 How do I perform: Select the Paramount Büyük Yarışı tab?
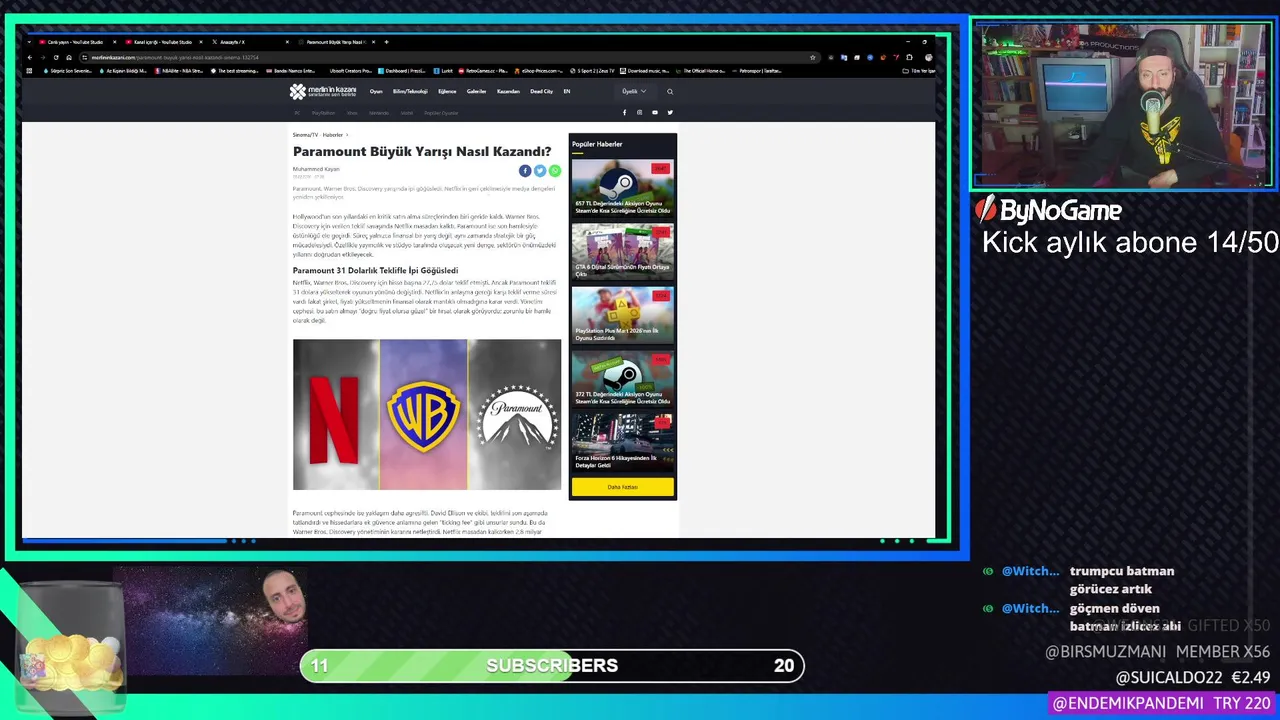337,42
